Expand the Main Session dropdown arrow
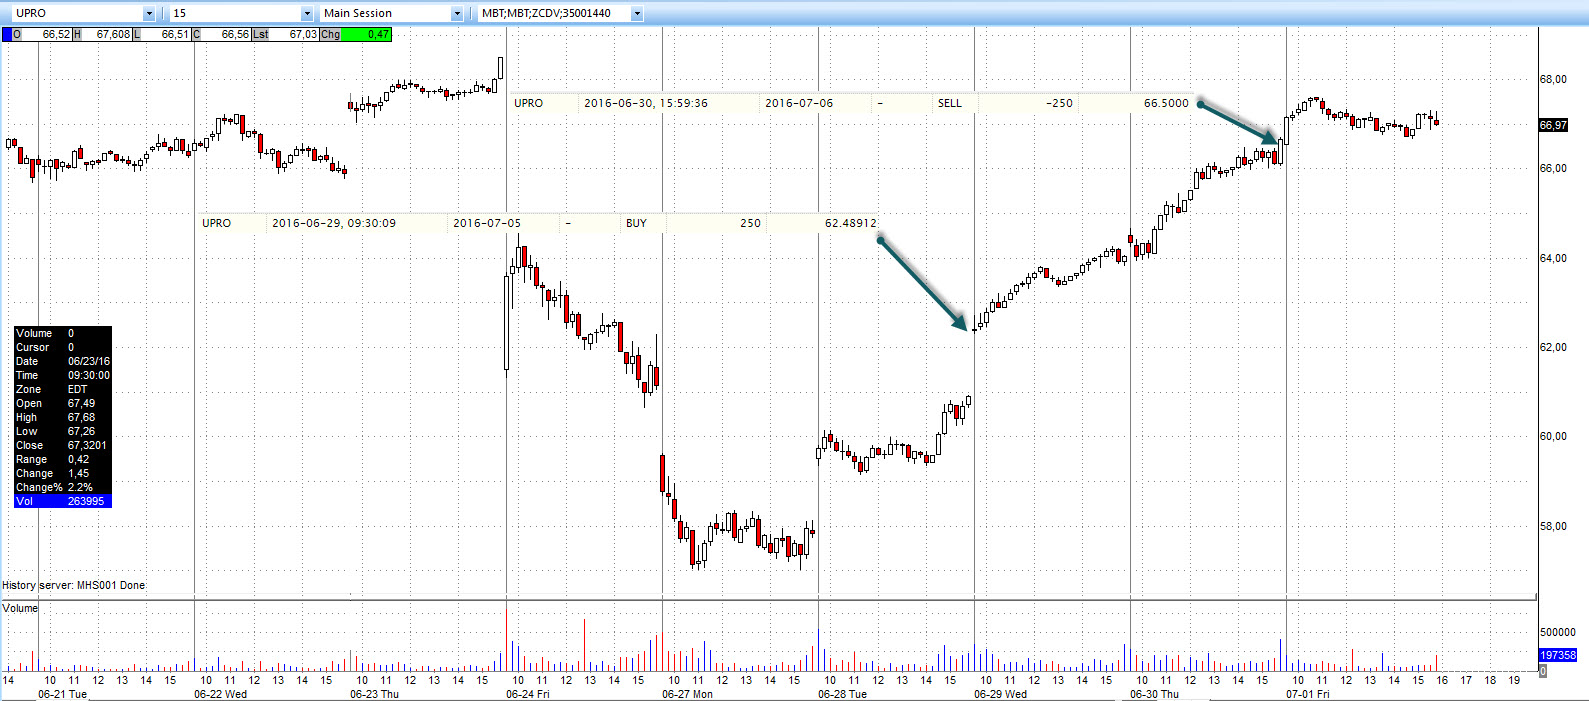Viewport: 1589px width, 701px height. [x=457, y=13]
